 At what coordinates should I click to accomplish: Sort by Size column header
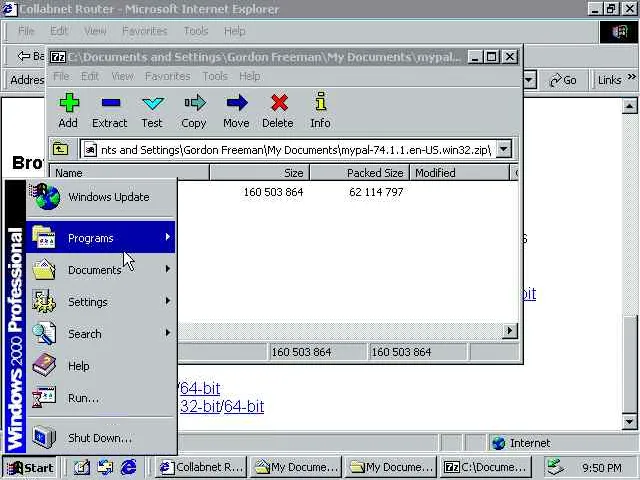260,173
